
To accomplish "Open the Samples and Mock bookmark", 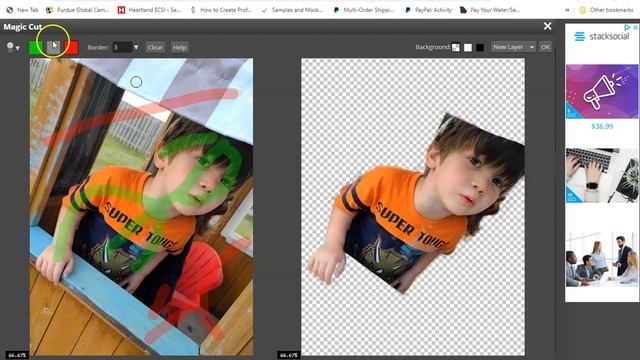I will click(x=292, y=10).
